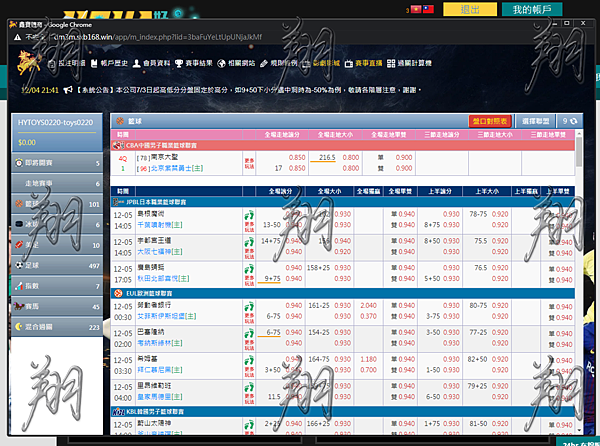This screenshot has height=446, width=600.
Task: Open 投注明細 from the top navigation
Action: [72, 63]
